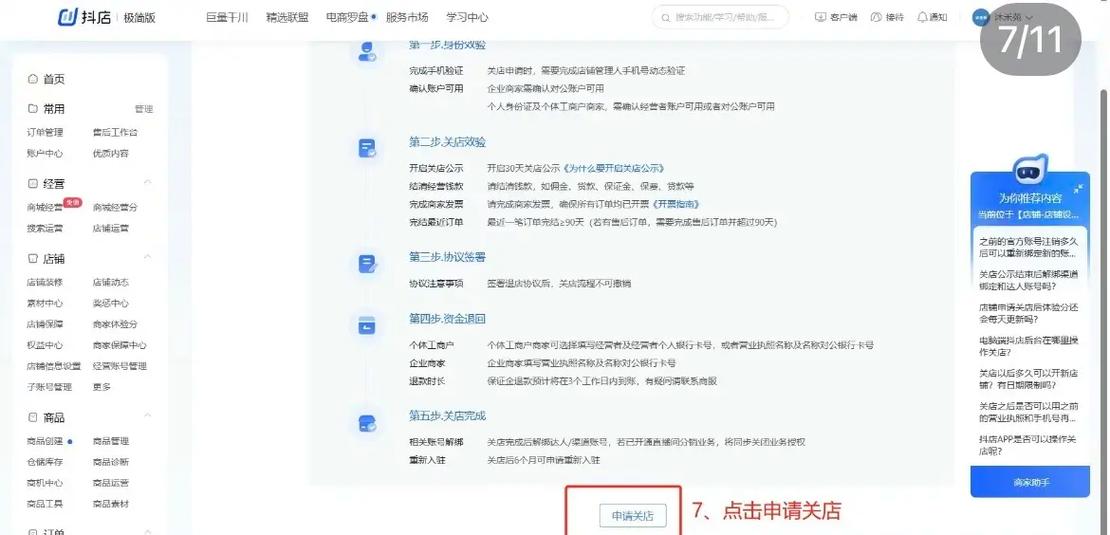
Task: Open 通知 bell notifications
Action: point(922,17)
